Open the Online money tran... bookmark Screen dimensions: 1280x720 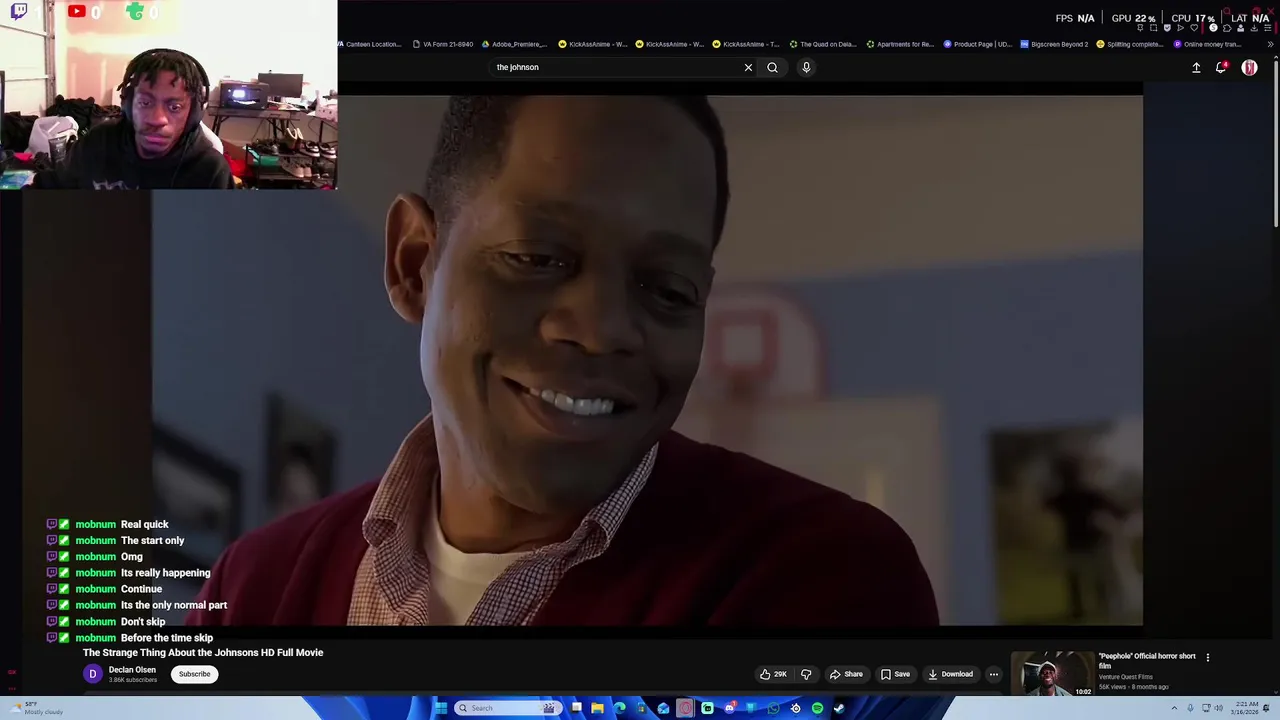(1207, 44)
